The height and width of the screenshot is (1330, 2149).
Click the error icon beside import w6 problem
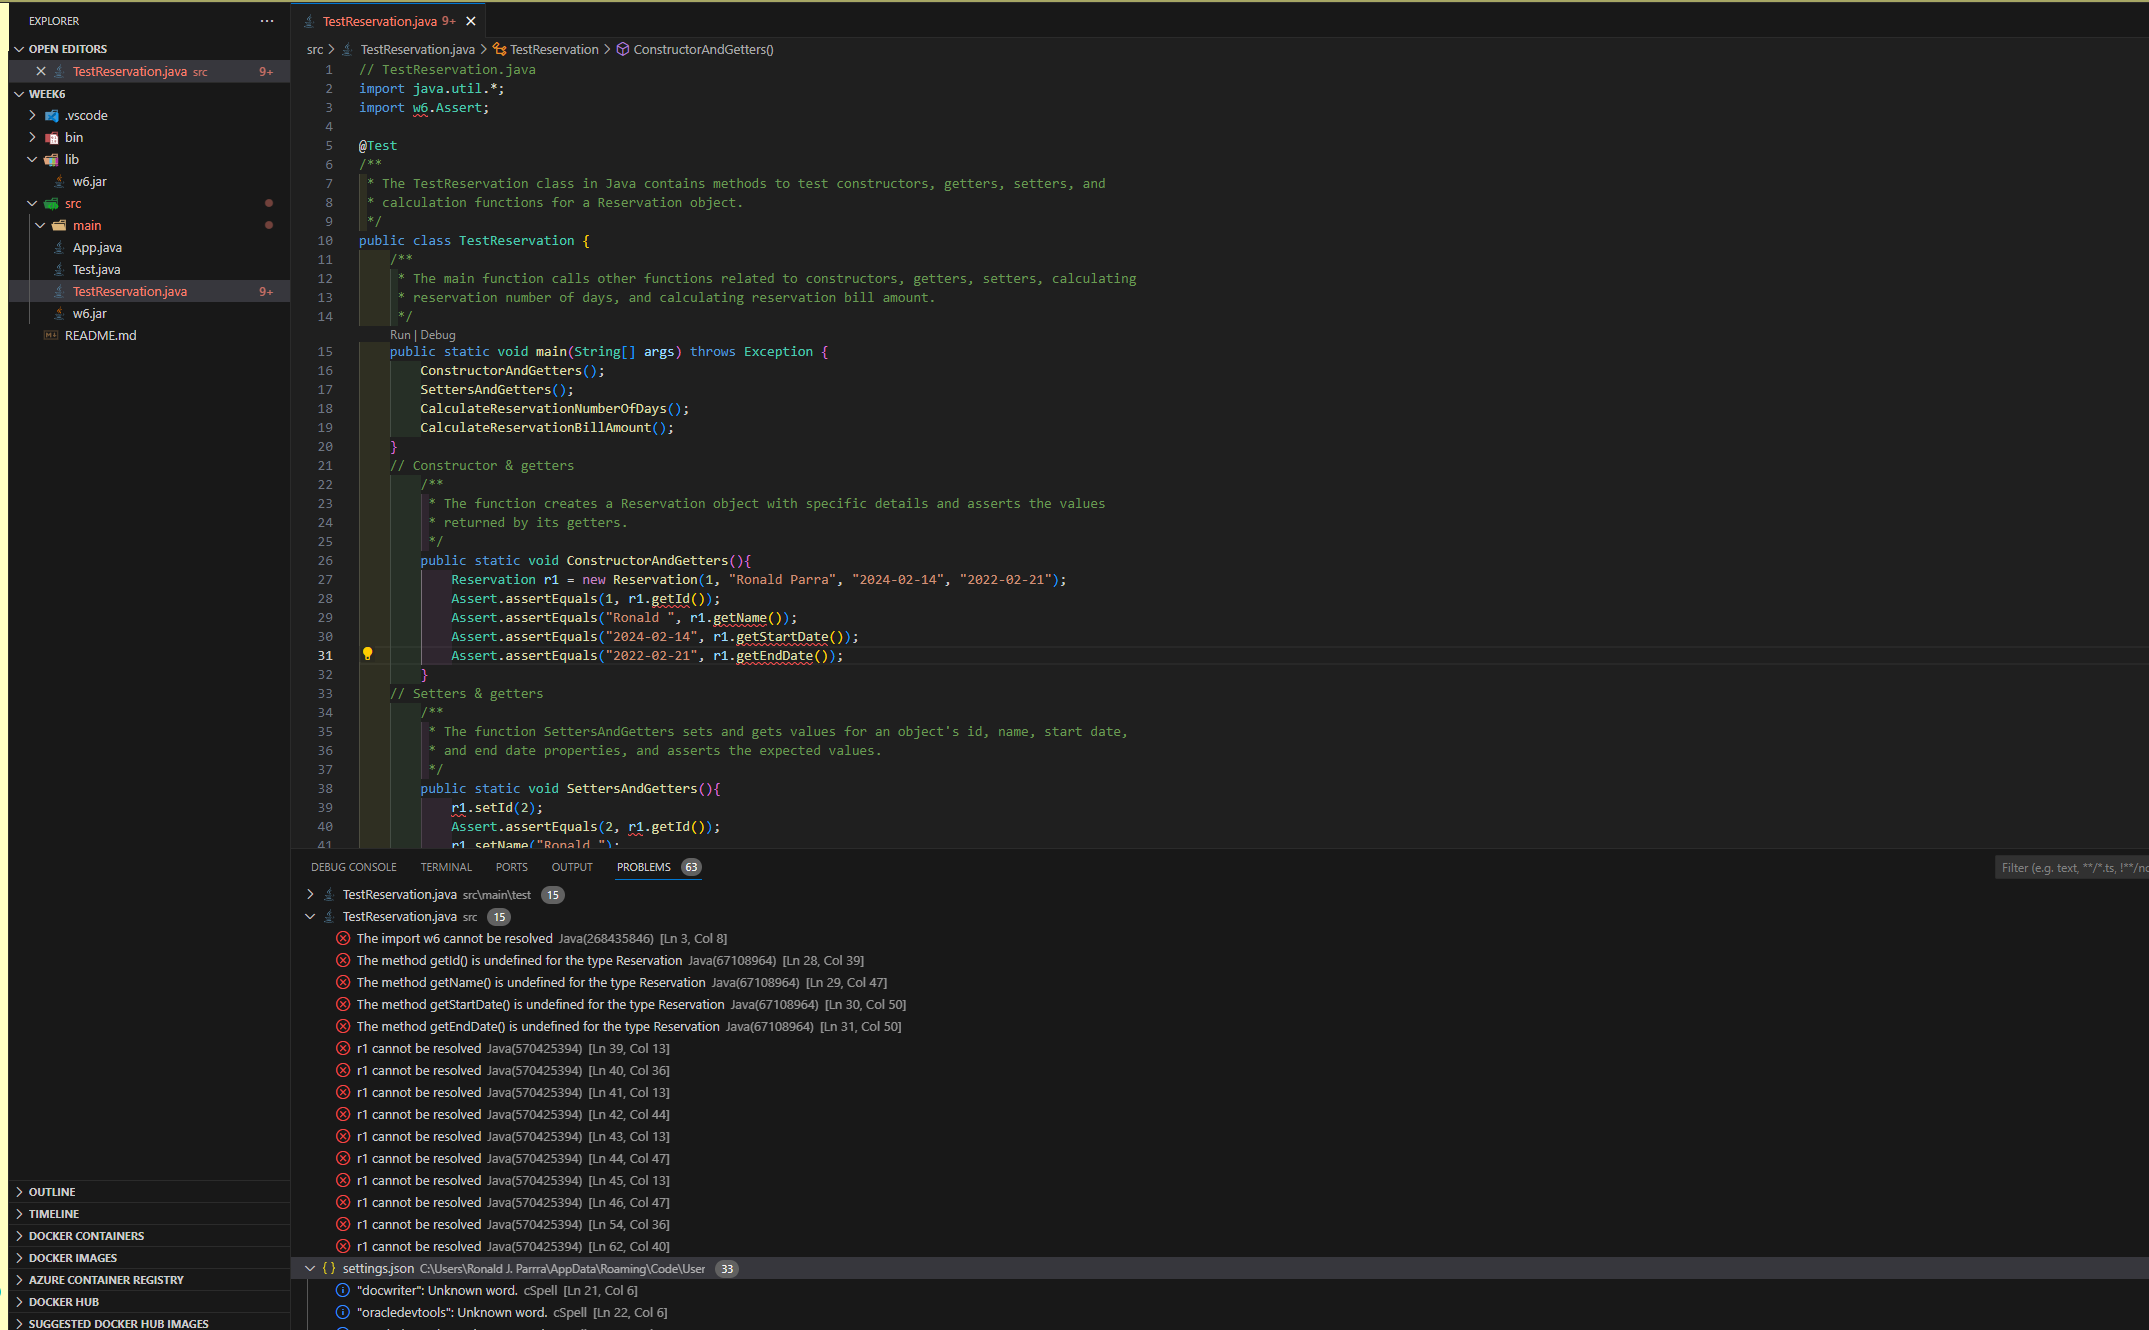(x=343, y=938)
